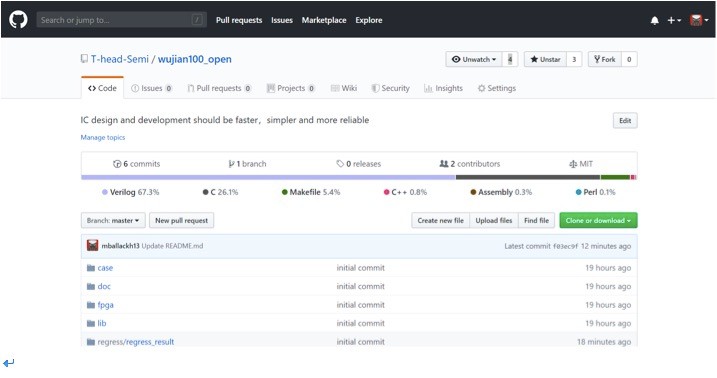Open Settings tab of the repository
Image resolution: width=717 pixels, height=378 pixels.
497,88
